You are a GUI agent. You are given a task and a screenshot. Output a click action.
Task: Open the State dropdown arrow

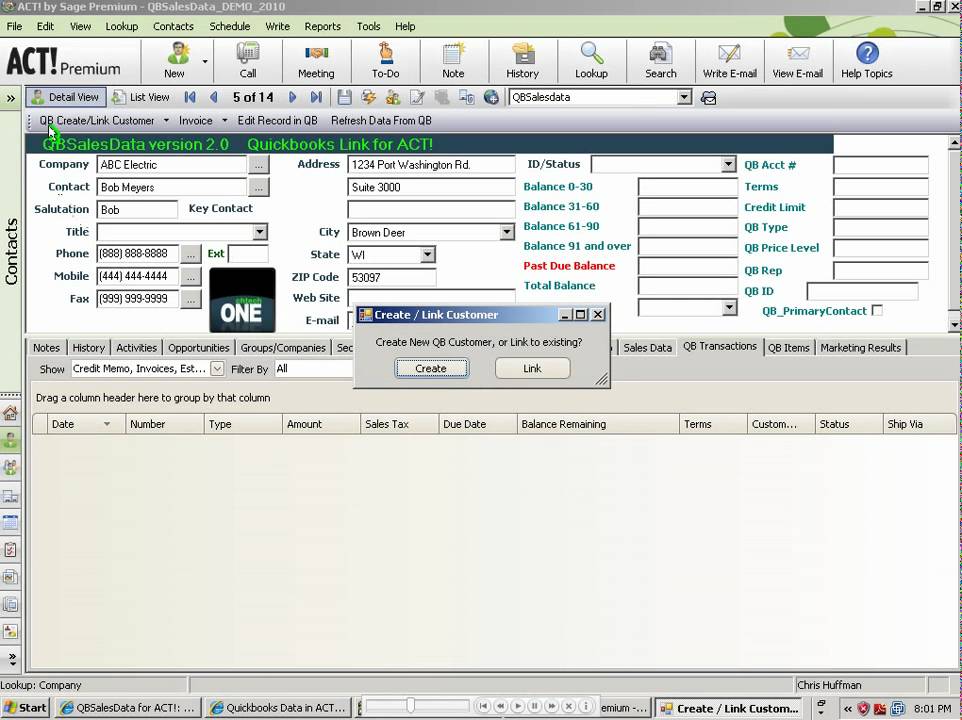(428, 254)
